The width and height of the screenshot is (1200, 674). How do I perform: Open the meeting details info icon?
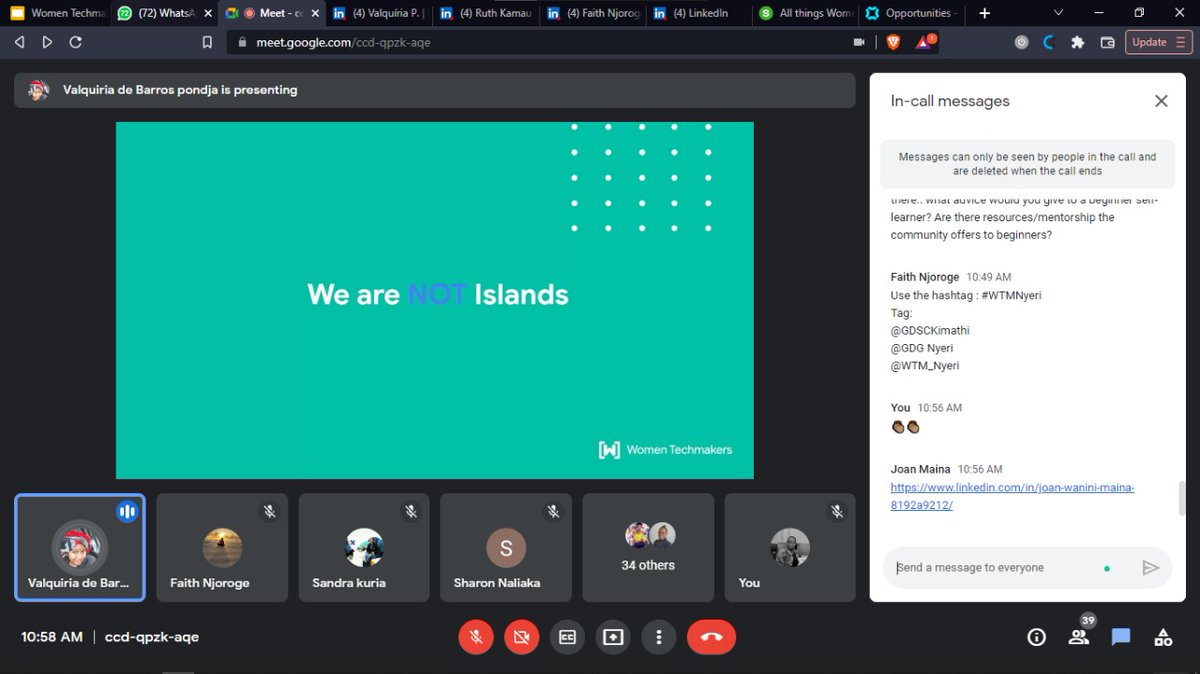coord(1037,637)
